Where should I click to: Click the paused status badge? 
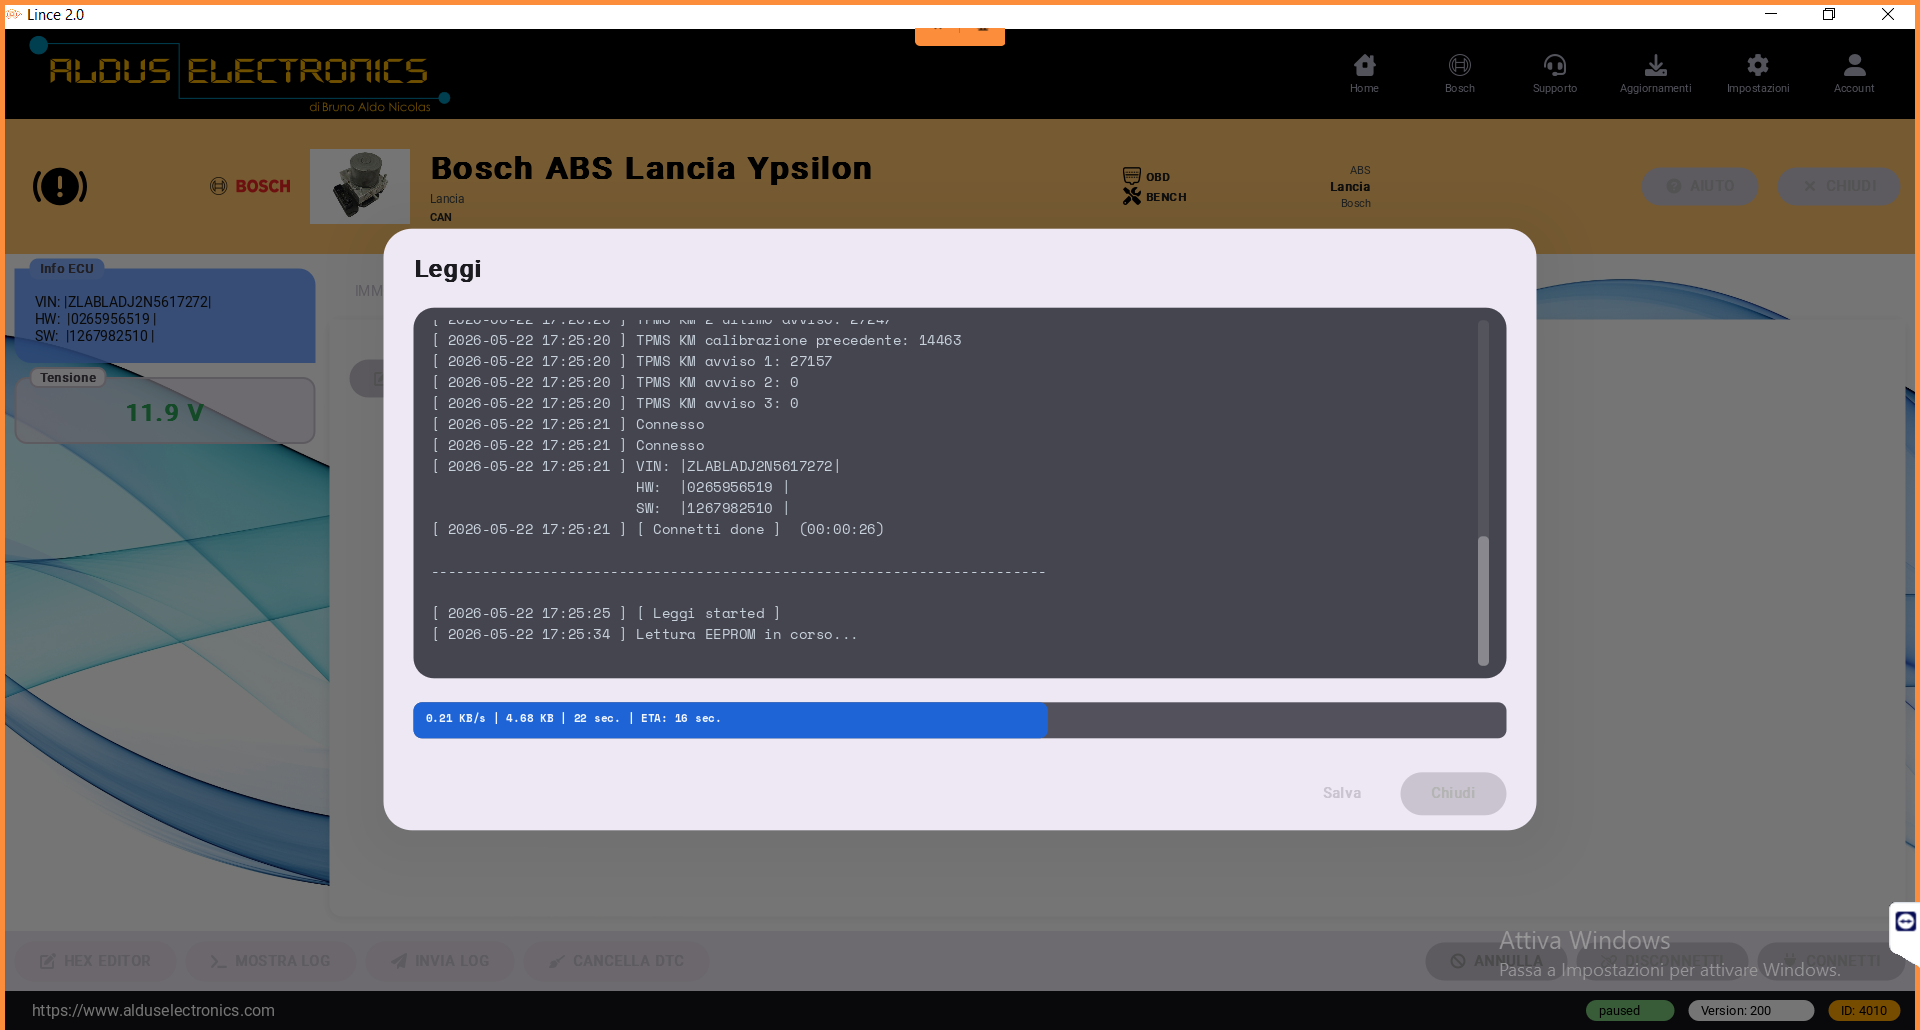[1629, 1011]
